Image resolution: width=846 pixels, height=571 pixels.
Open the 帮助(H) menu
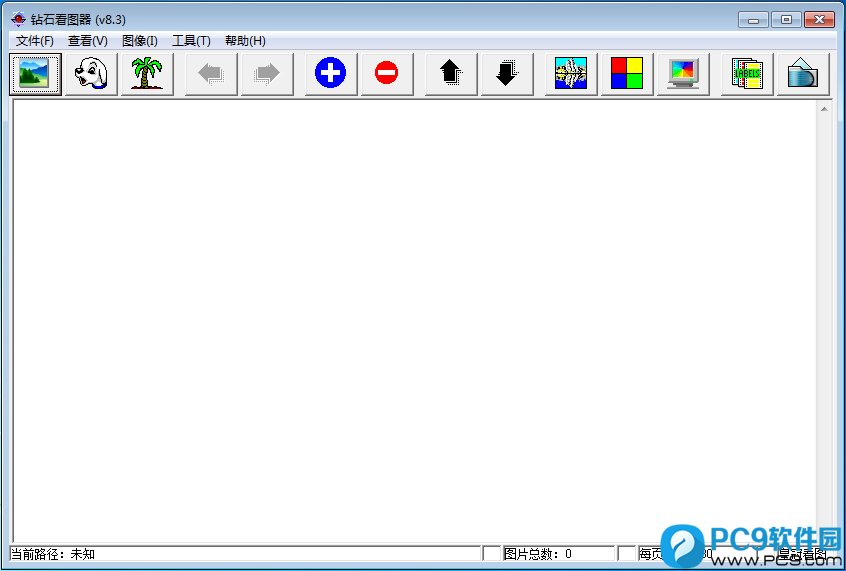[245, 41]
